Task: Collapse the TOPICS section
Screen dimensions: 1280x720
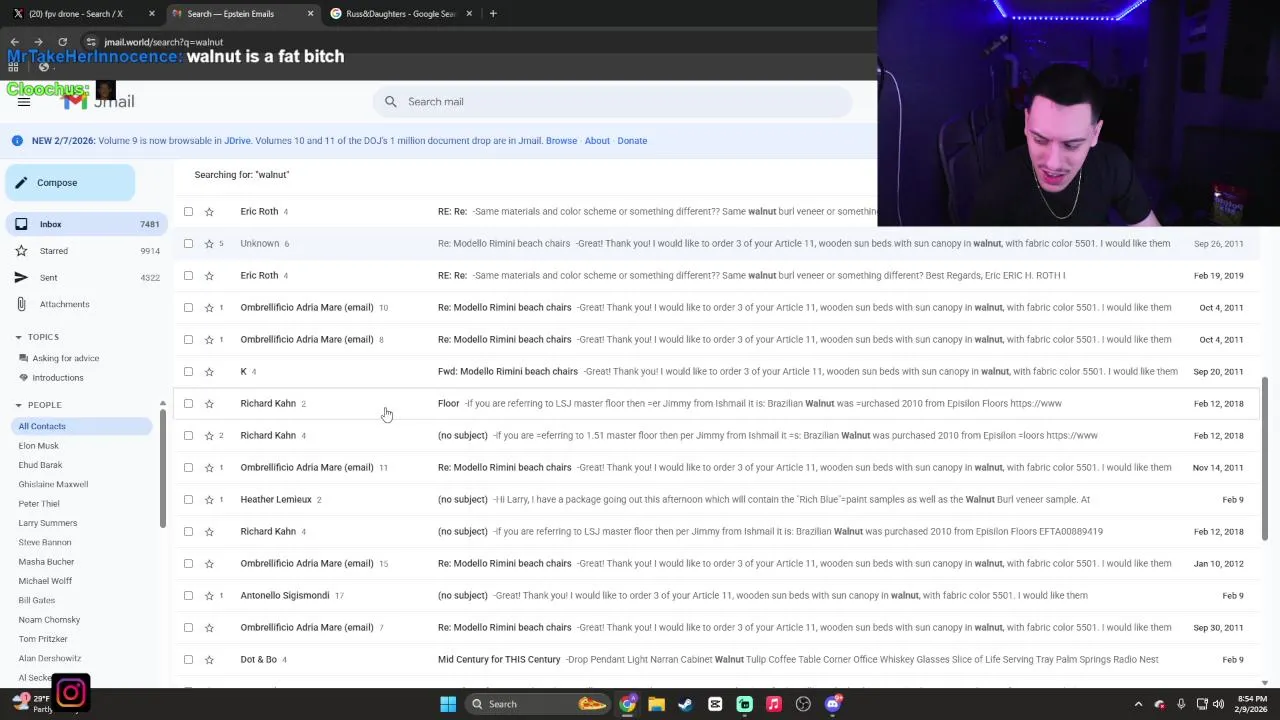Action: pyautogui.click(x=18, y=337)
